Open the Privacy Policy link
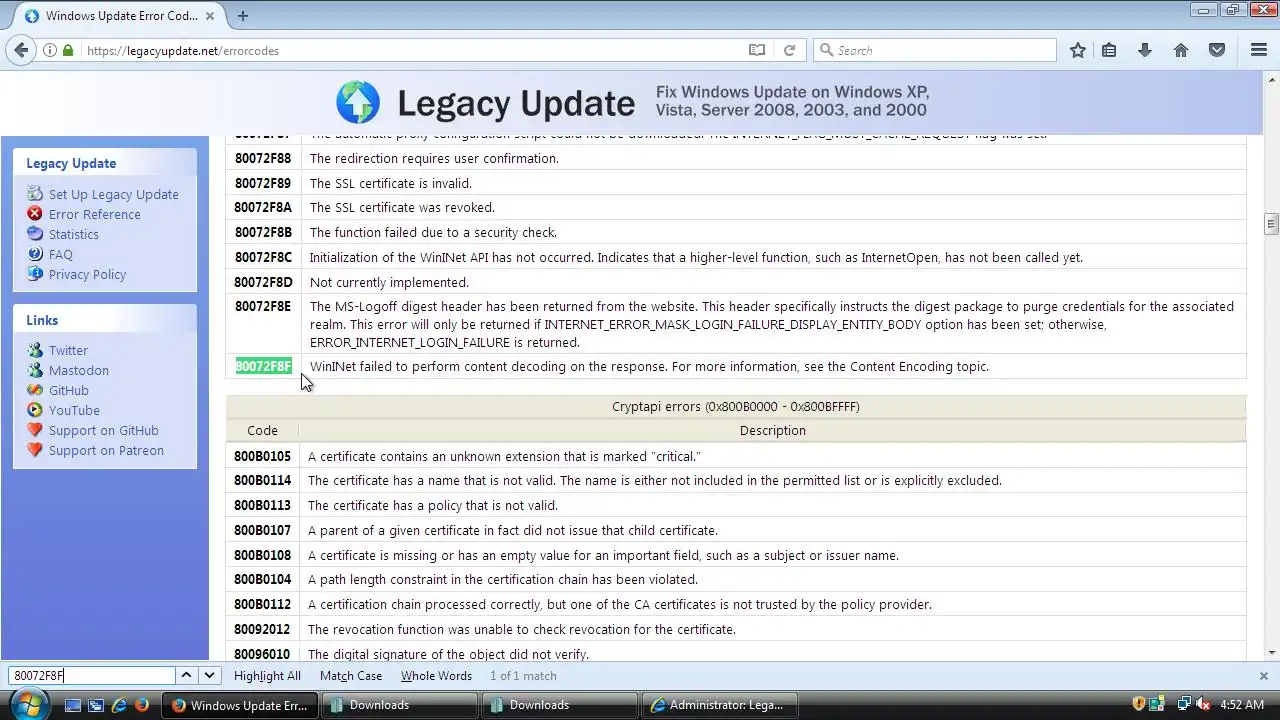Screen dimensions: 1280x720 point(87,274)
